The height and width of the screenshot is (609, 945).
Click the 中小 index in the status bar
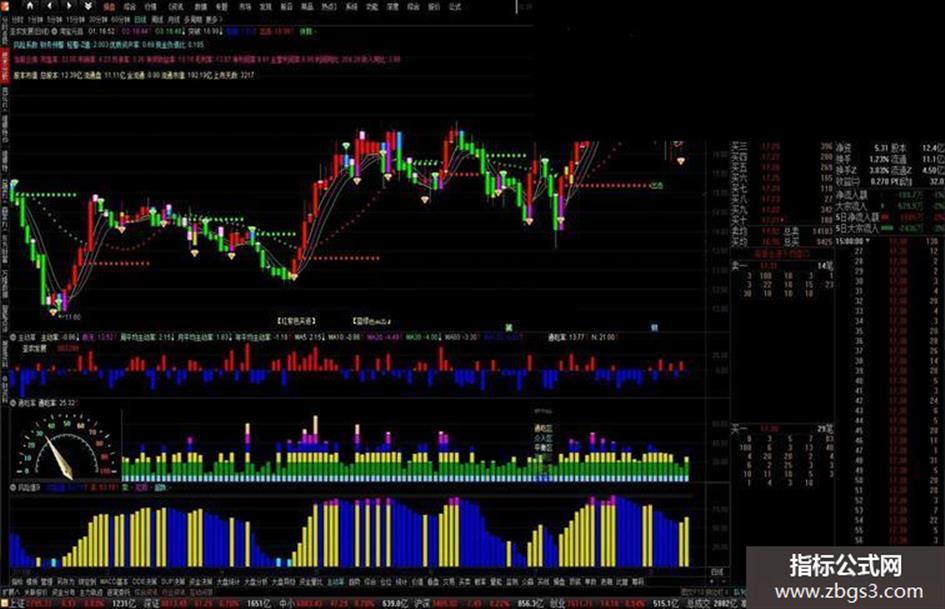coord(287,604)
